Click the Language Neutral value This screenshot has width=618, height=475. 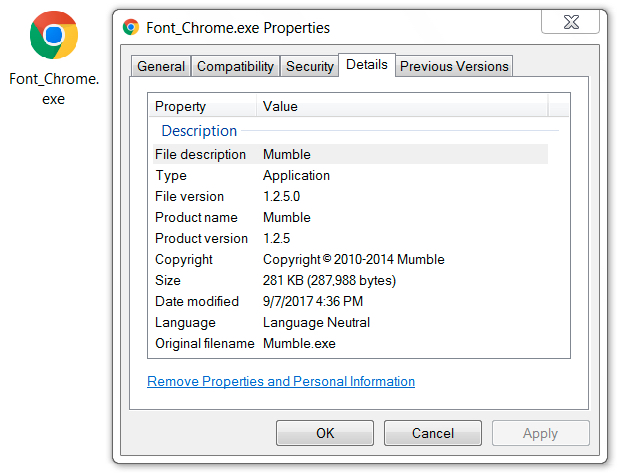click(x=316, y=322)
